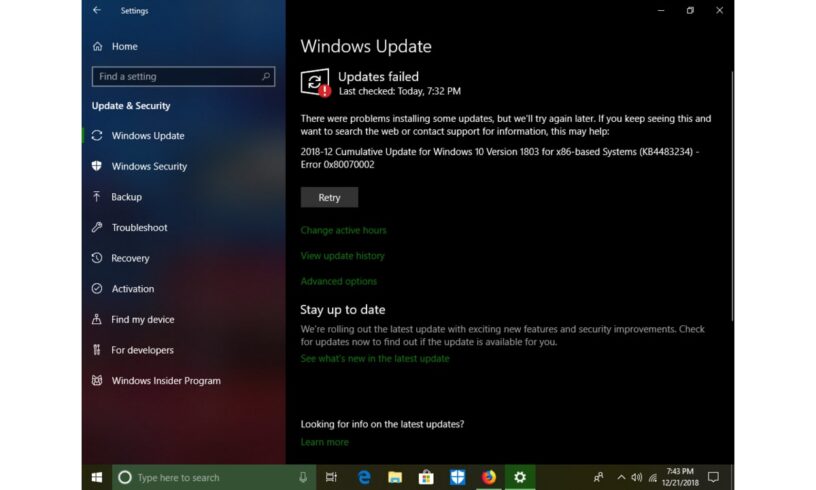Click the magnifier icon in the search box
This screenshot has height=490, width=816.
(266, 76)
